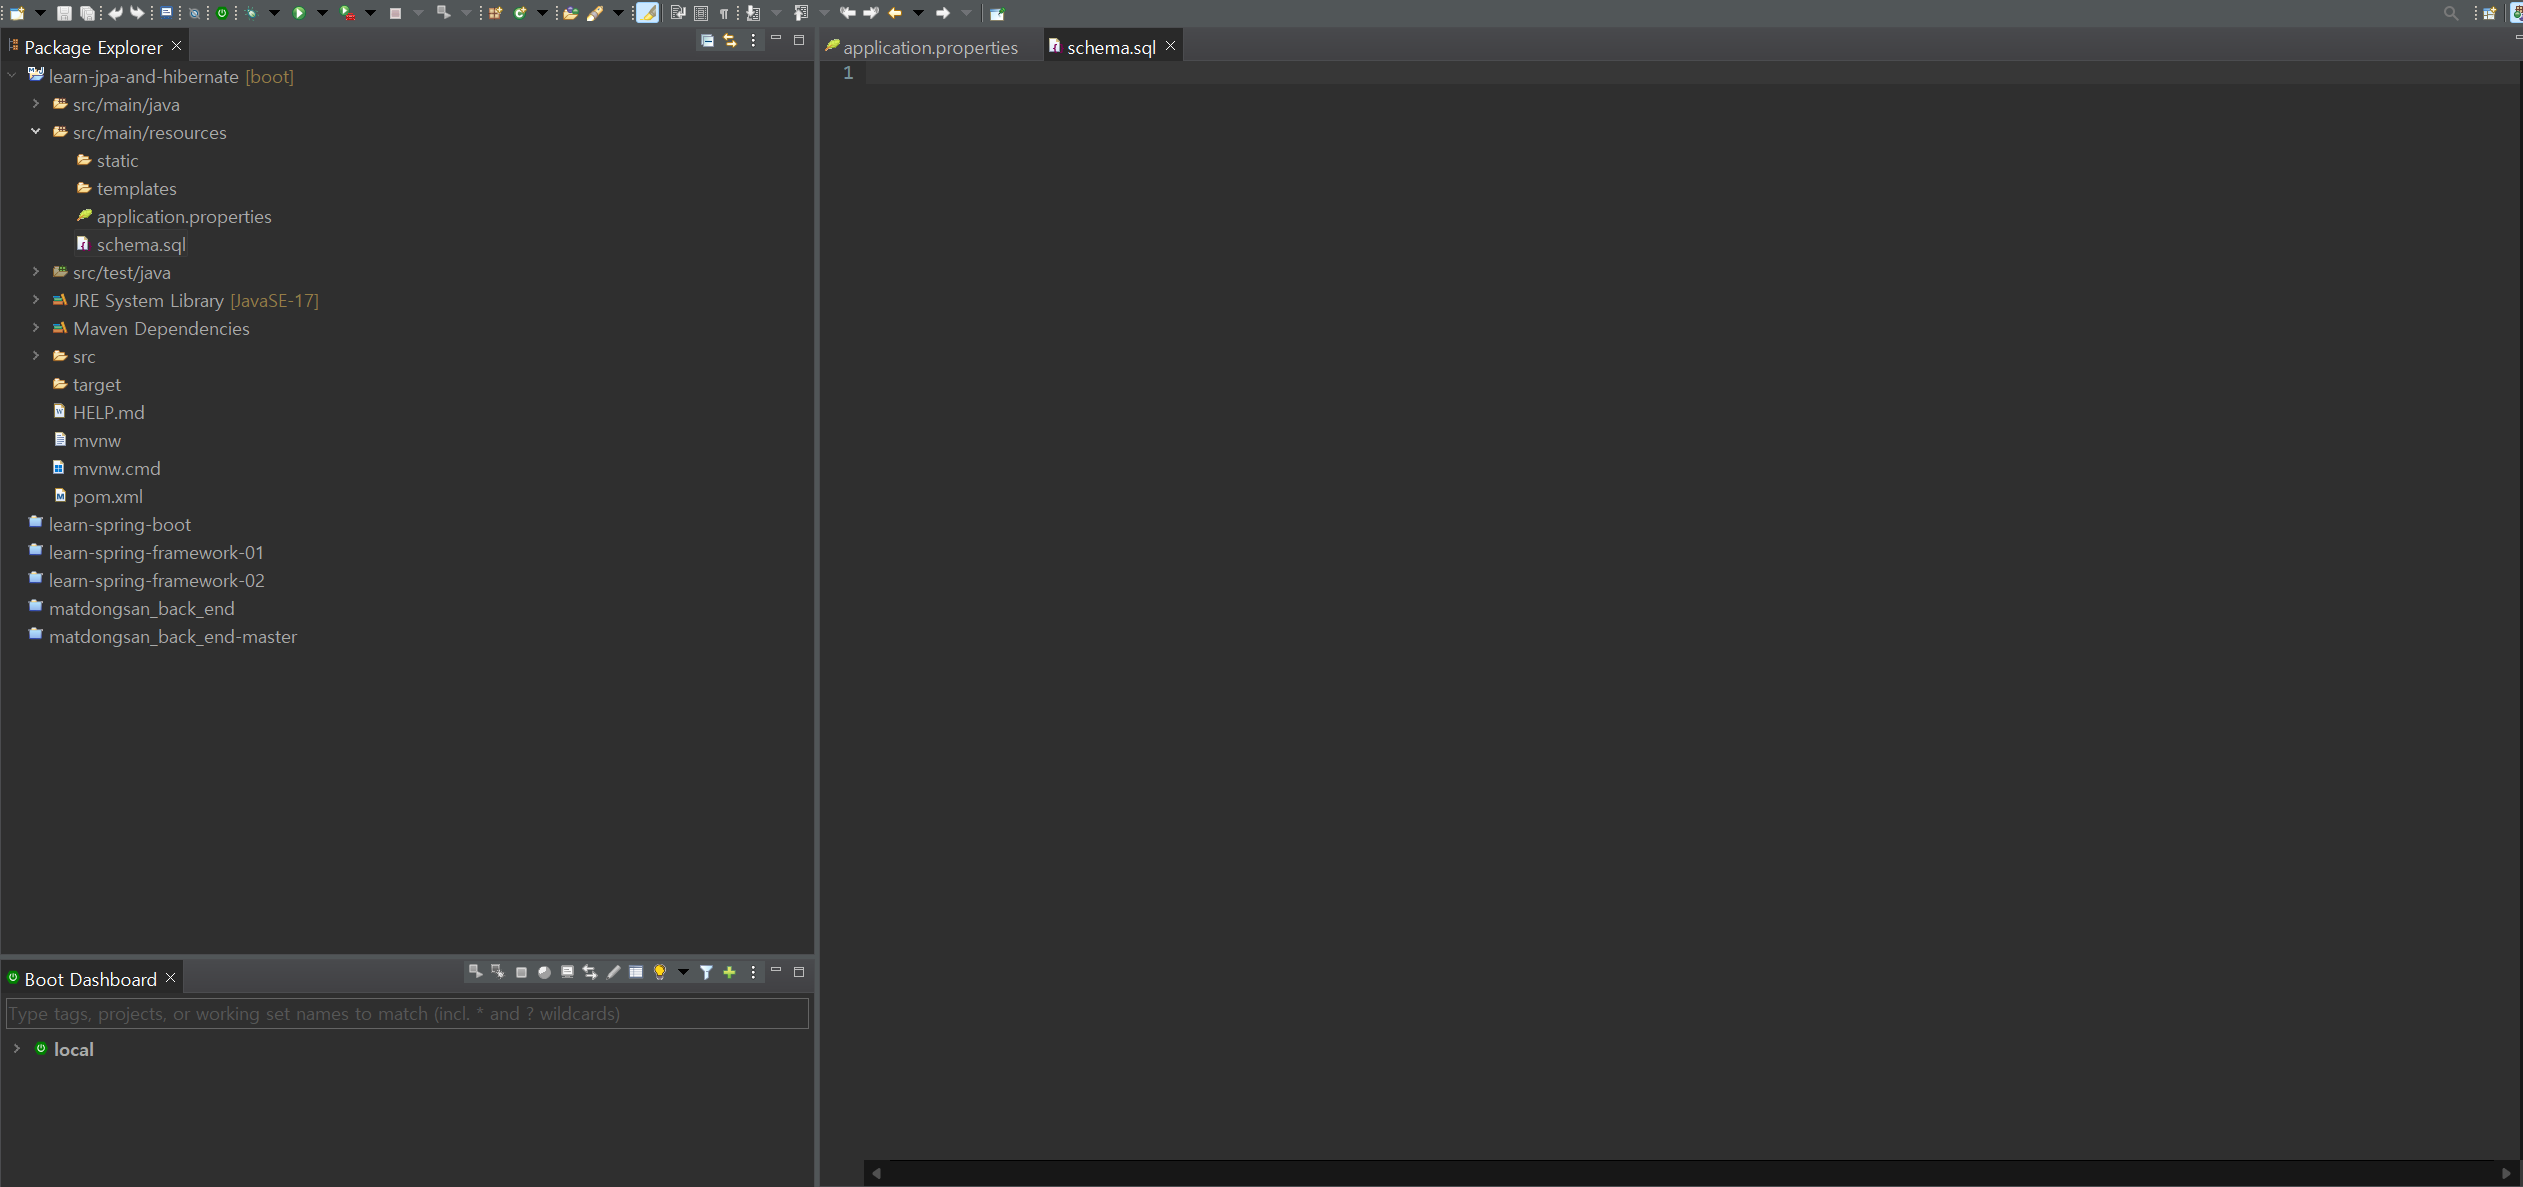Collapse the src/main/resources folder
2523x1187 pixels.
[36, 131]
